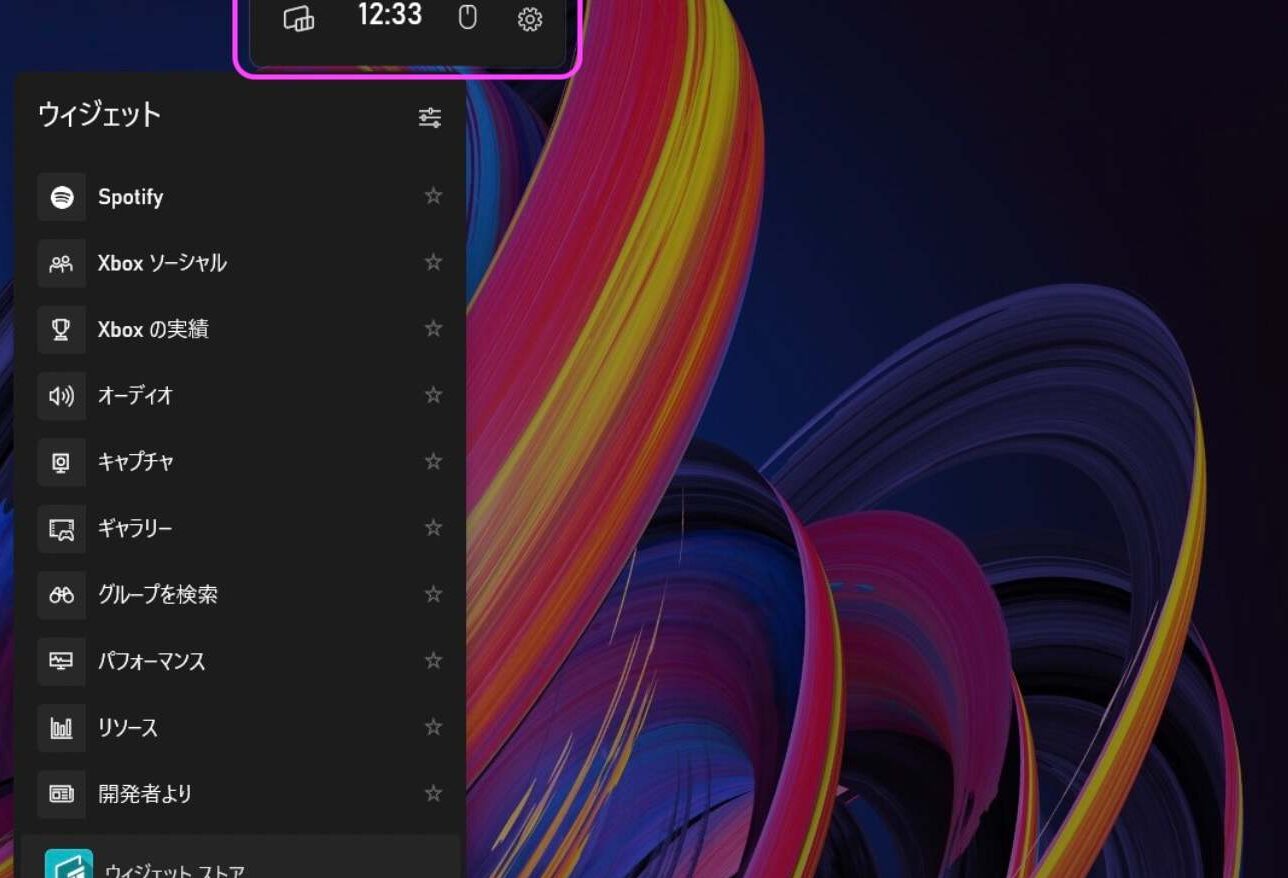
Task: Toggle favorite star for キャプチャ
Action: coord(433,461)
